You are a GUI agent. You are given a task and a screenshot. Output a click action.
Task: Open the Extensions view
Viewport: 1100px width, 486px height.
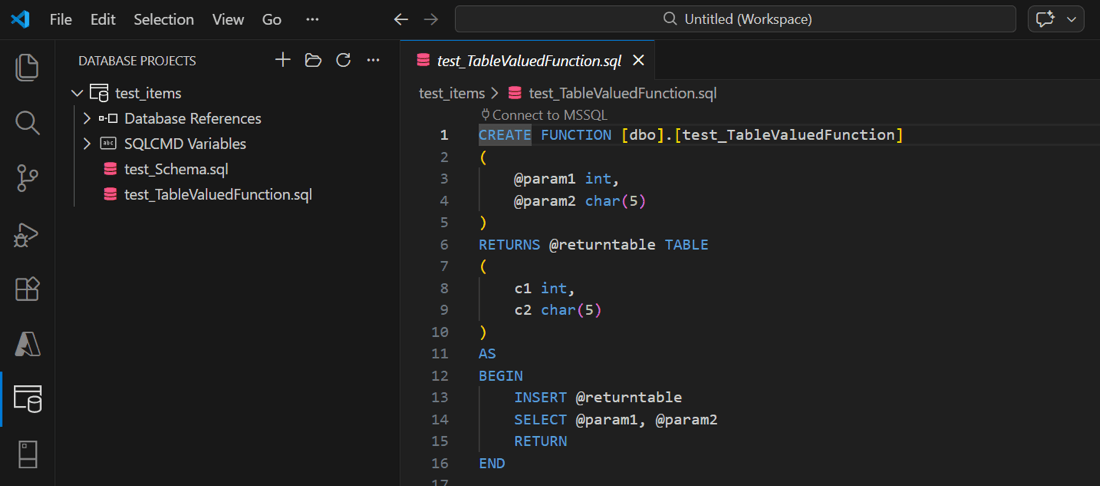[x=27, y=289]
